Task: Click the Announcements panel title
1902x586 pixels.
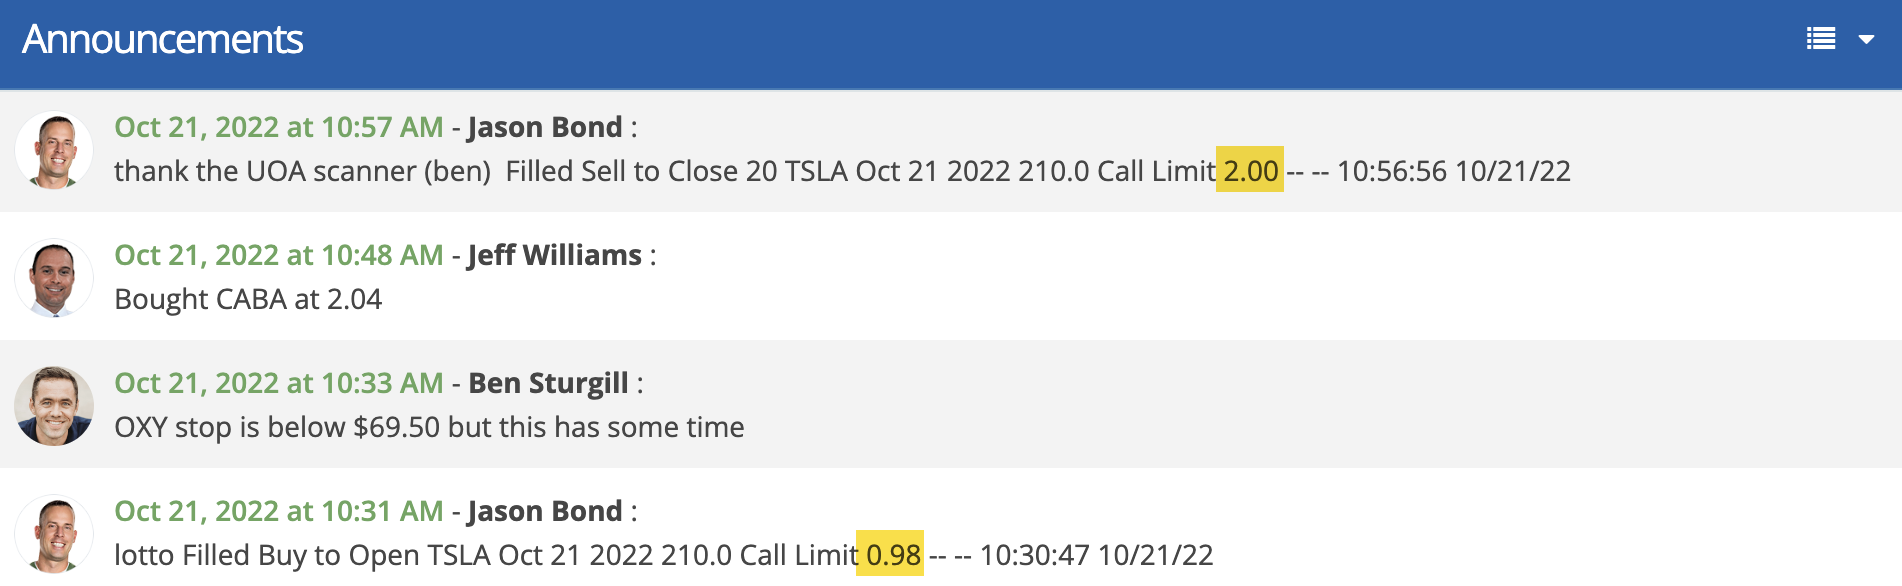Action: (x=162, y=39)
